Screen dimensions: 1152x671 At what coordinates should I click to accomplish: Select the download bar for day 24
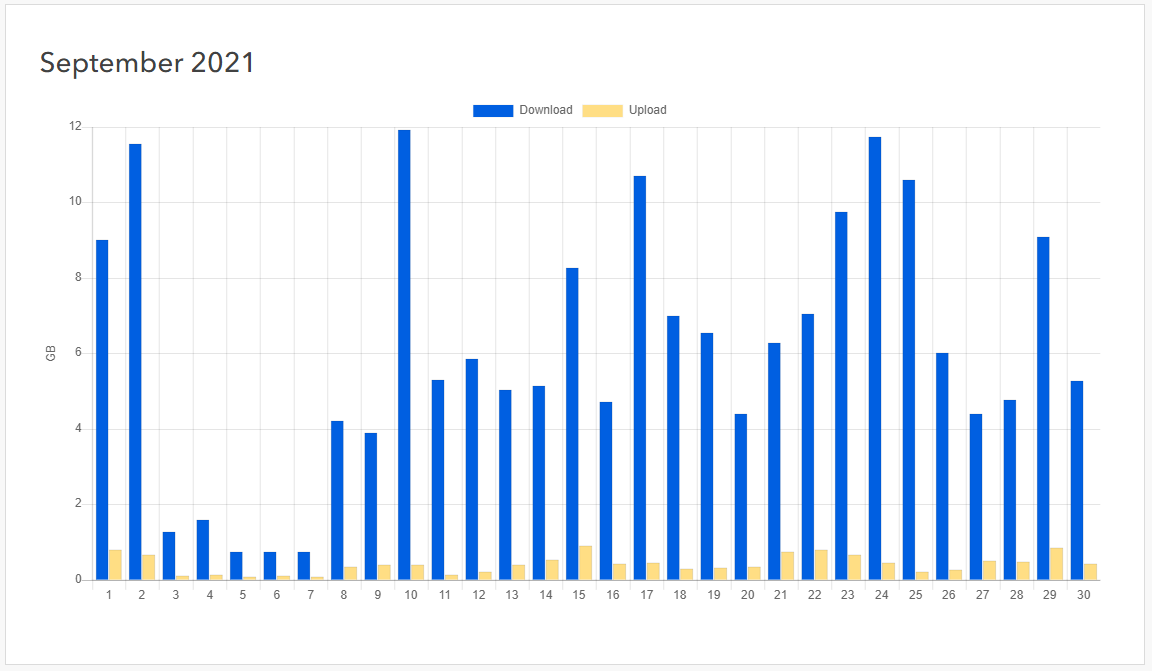point(875,359)
